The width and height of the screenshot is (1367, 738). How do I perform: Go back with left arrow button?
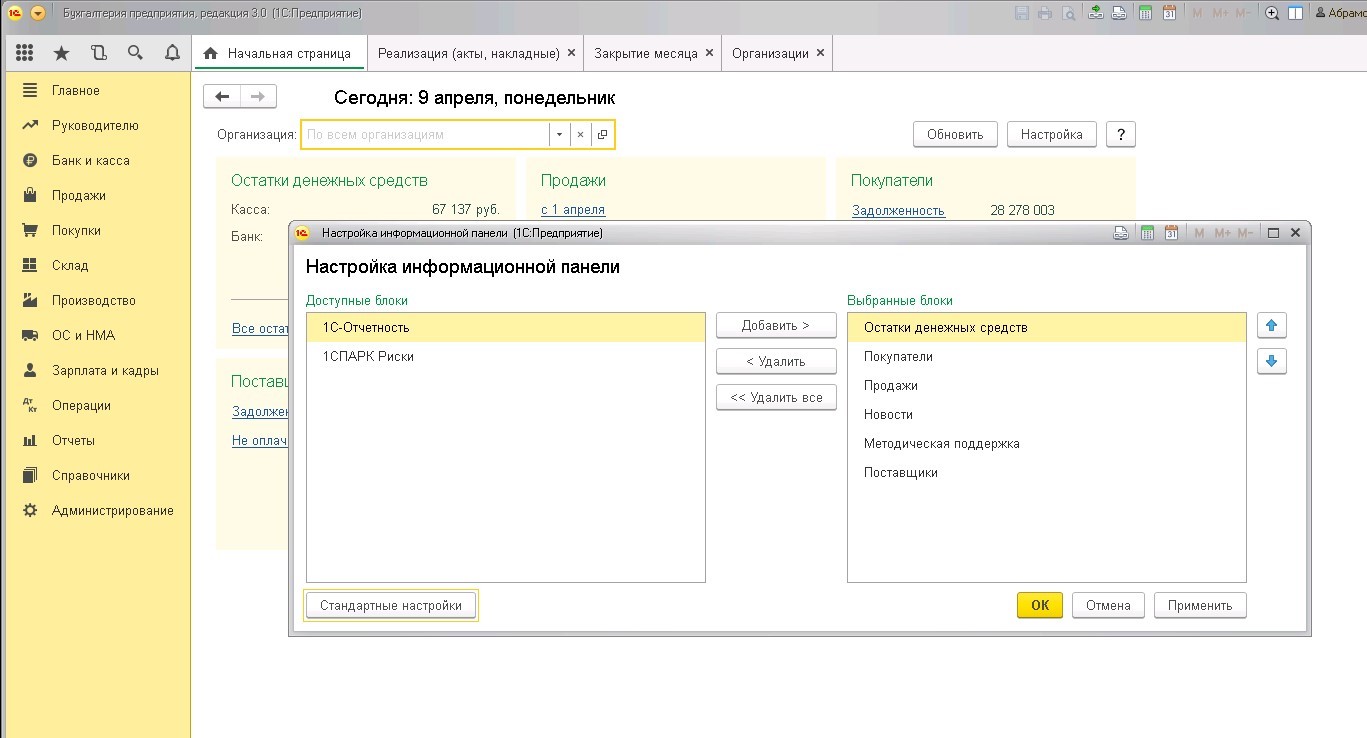coord(222,96)
